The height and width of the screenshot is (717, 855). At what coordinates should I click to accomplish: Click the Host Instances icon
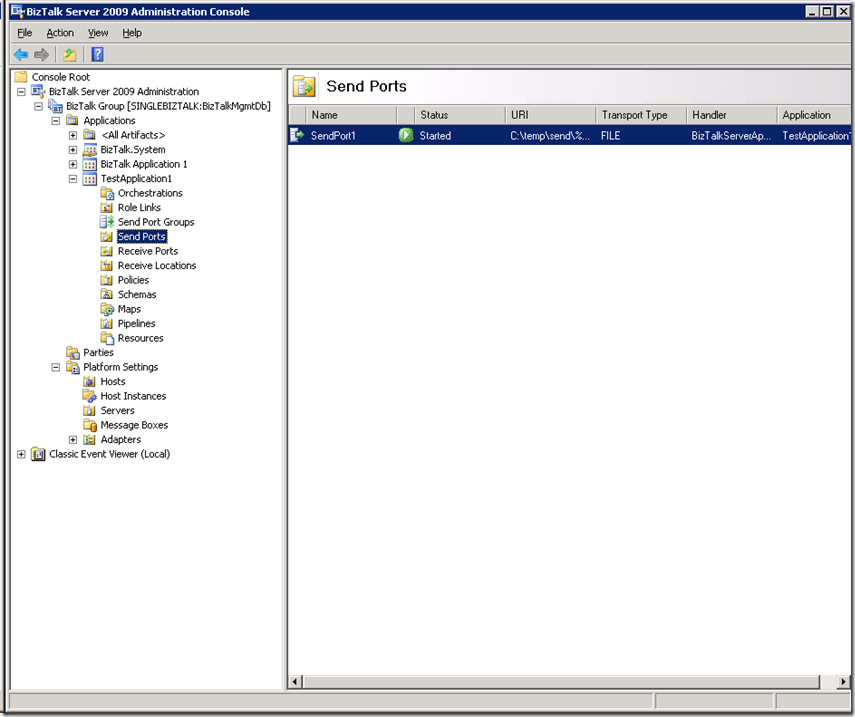click(89, 396)
